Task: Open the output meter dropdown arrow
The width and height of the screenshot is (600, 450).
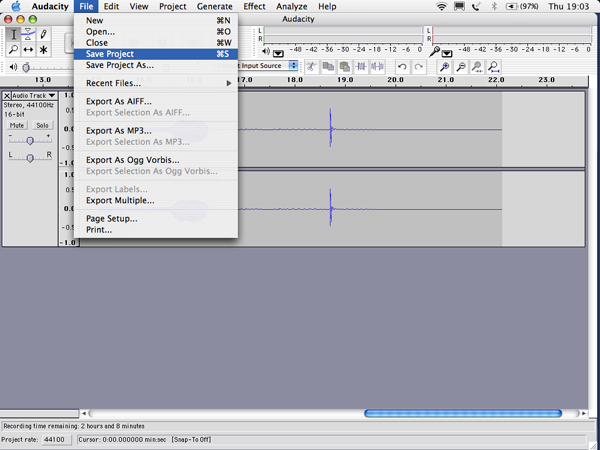Action: click(278, 53)
